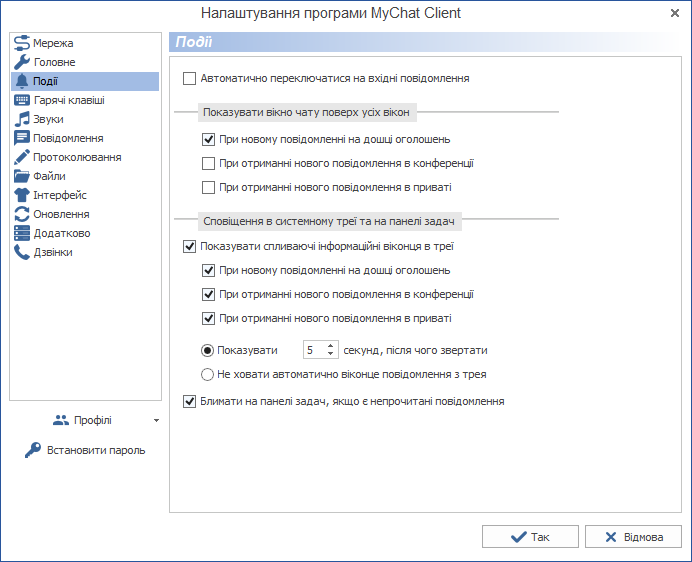Click the wrench icon next to Головне
This screenshot has height=562, width=692.
[x=22, y=62]
